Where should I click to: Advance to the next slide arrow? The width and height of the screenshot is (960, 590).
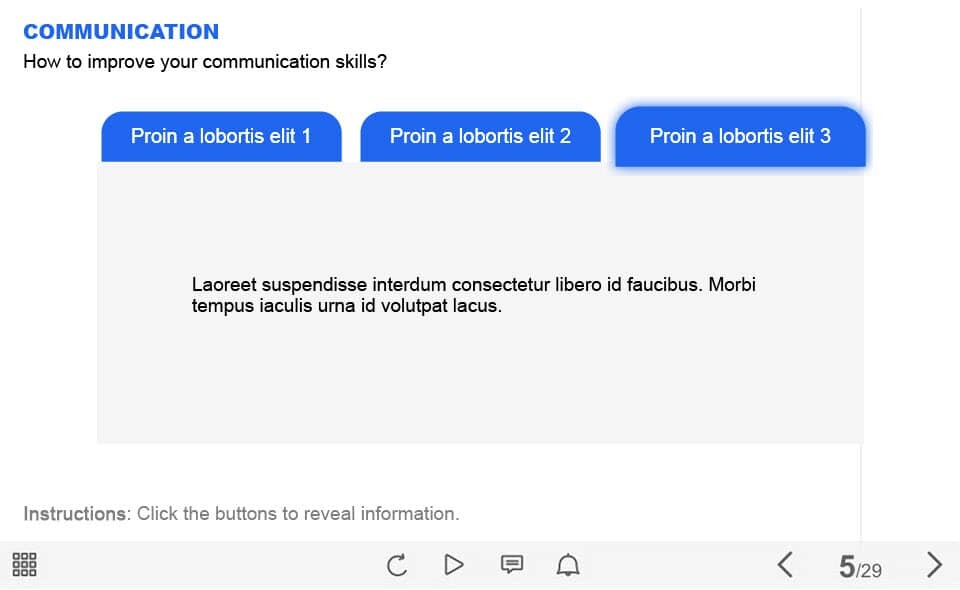click(934, 565)
